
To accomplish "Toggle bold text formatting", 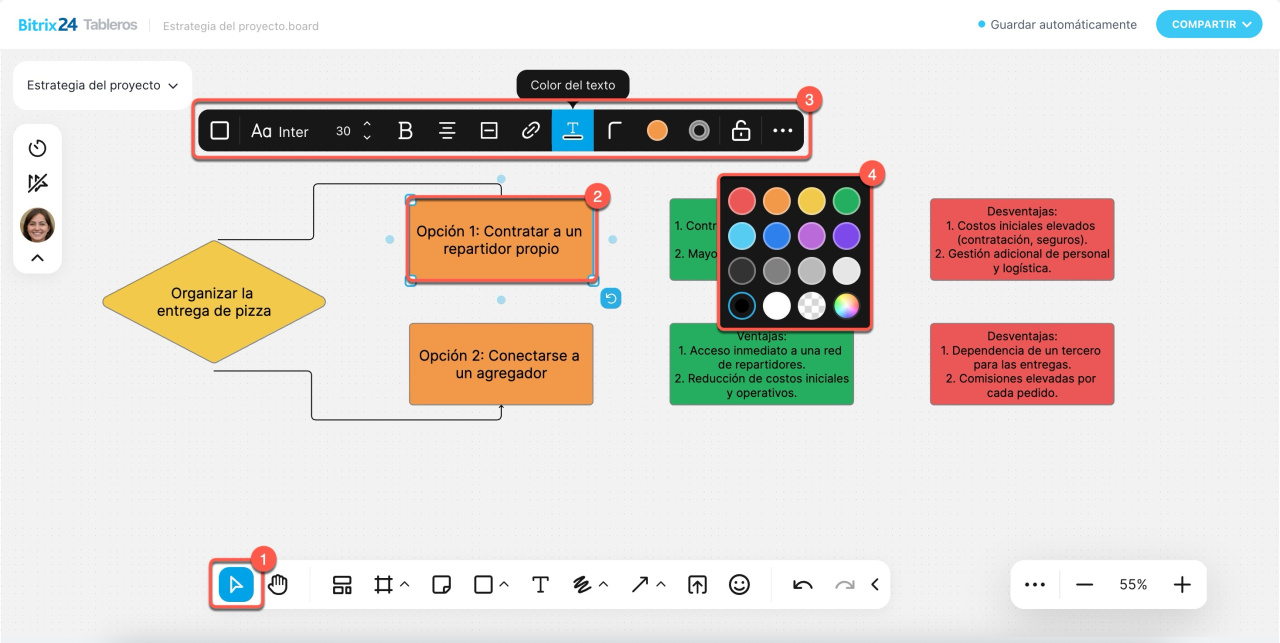I will (x=405, y=131).
